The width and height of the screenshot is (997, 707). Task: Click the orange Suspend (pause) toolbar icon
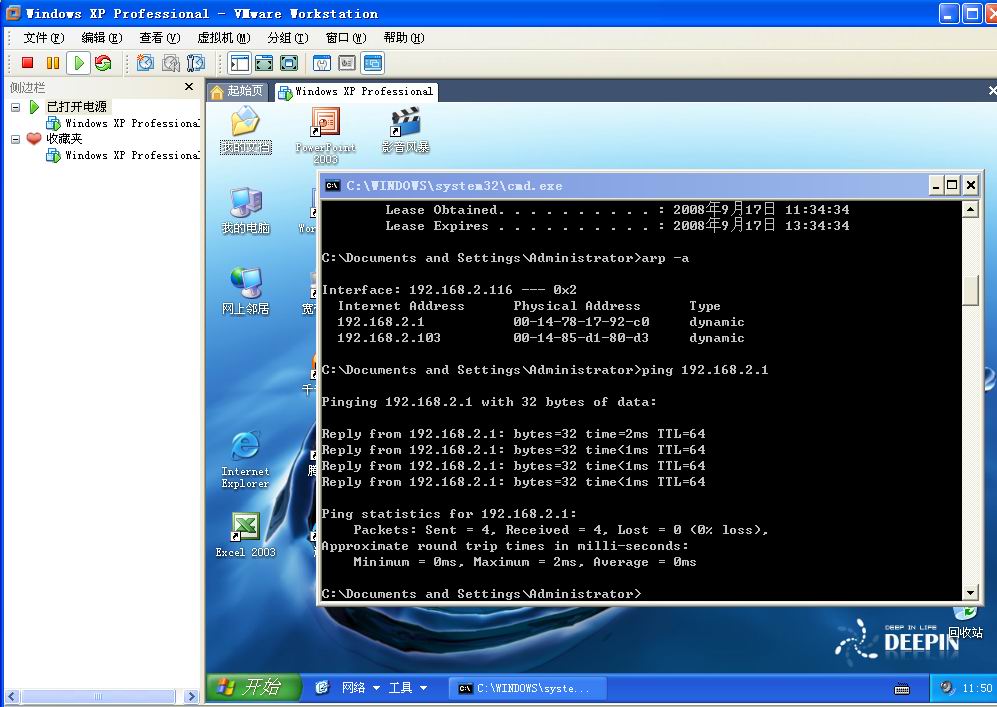(x=53, y=62)
